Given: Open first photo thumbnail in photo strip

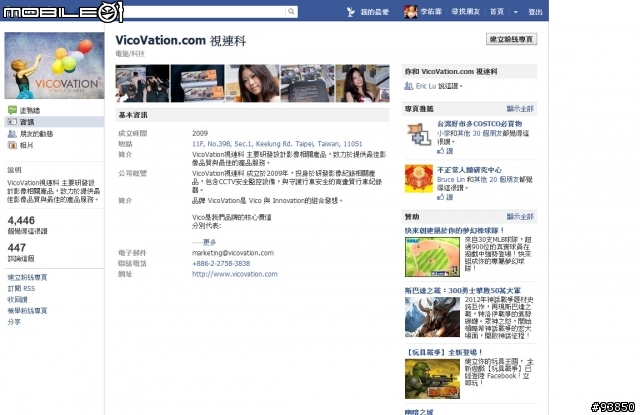Looking at the screenshot, I should click(x=142, y=83).
